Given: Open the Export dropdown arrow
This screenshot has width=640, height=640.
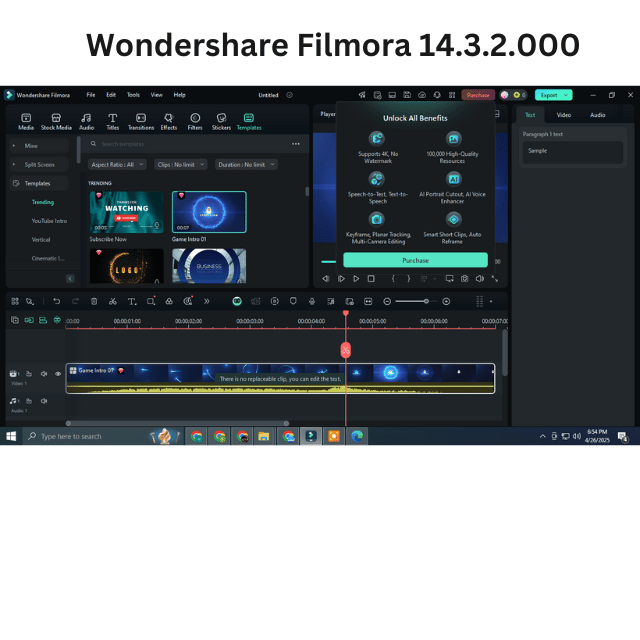Looking at the screenshot, I should tap(566, 95).
